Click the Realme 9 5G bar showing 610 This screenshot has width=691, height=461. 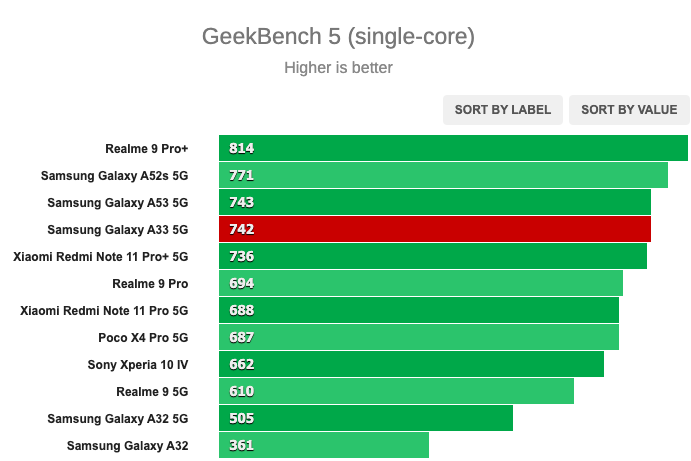click(x=396, y=391)
